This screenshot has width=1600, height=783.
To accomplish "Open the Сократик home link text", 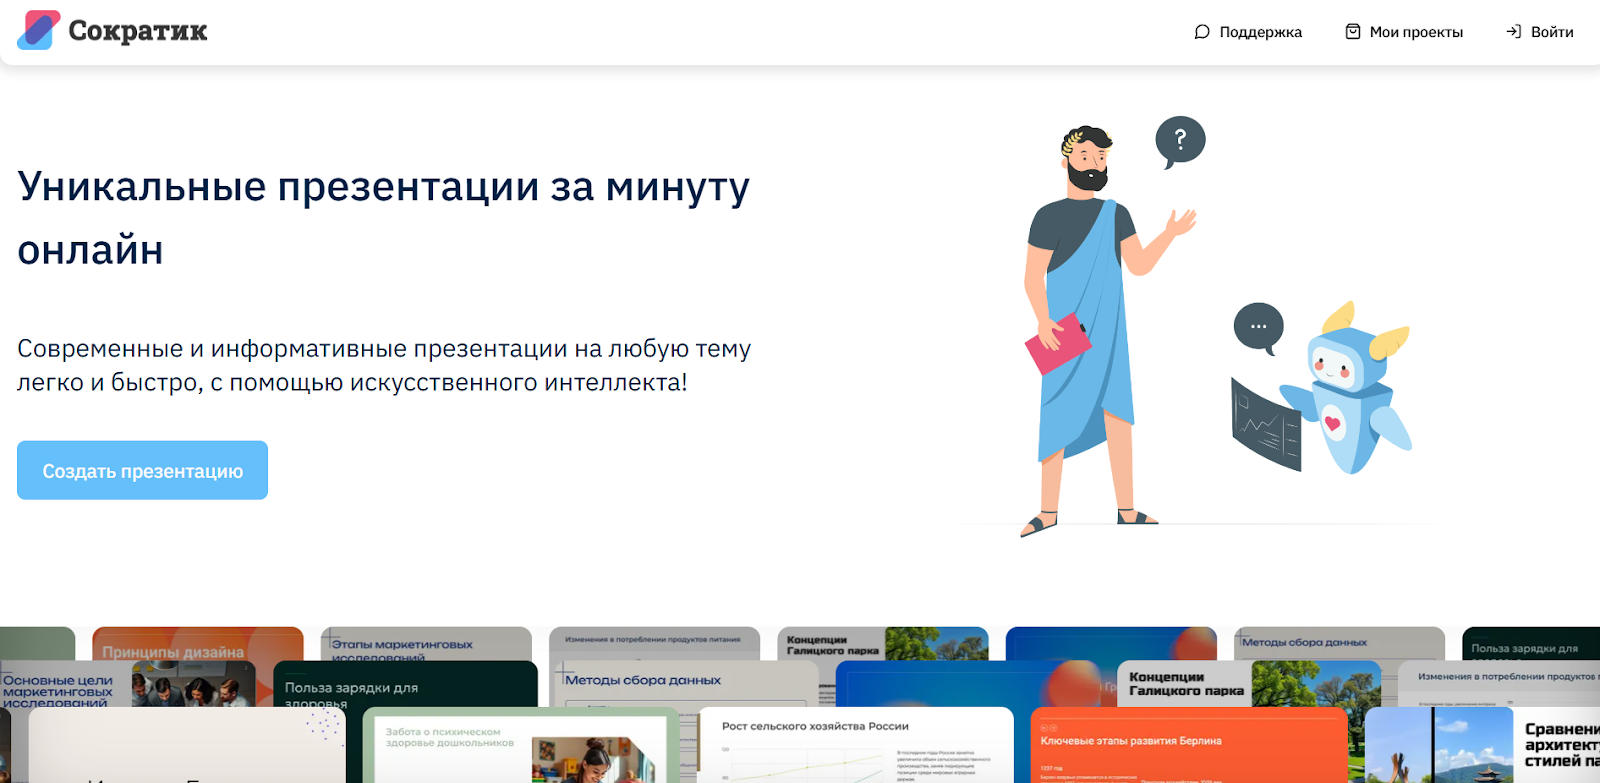I will pyautogui.click(x=138, y=31).
